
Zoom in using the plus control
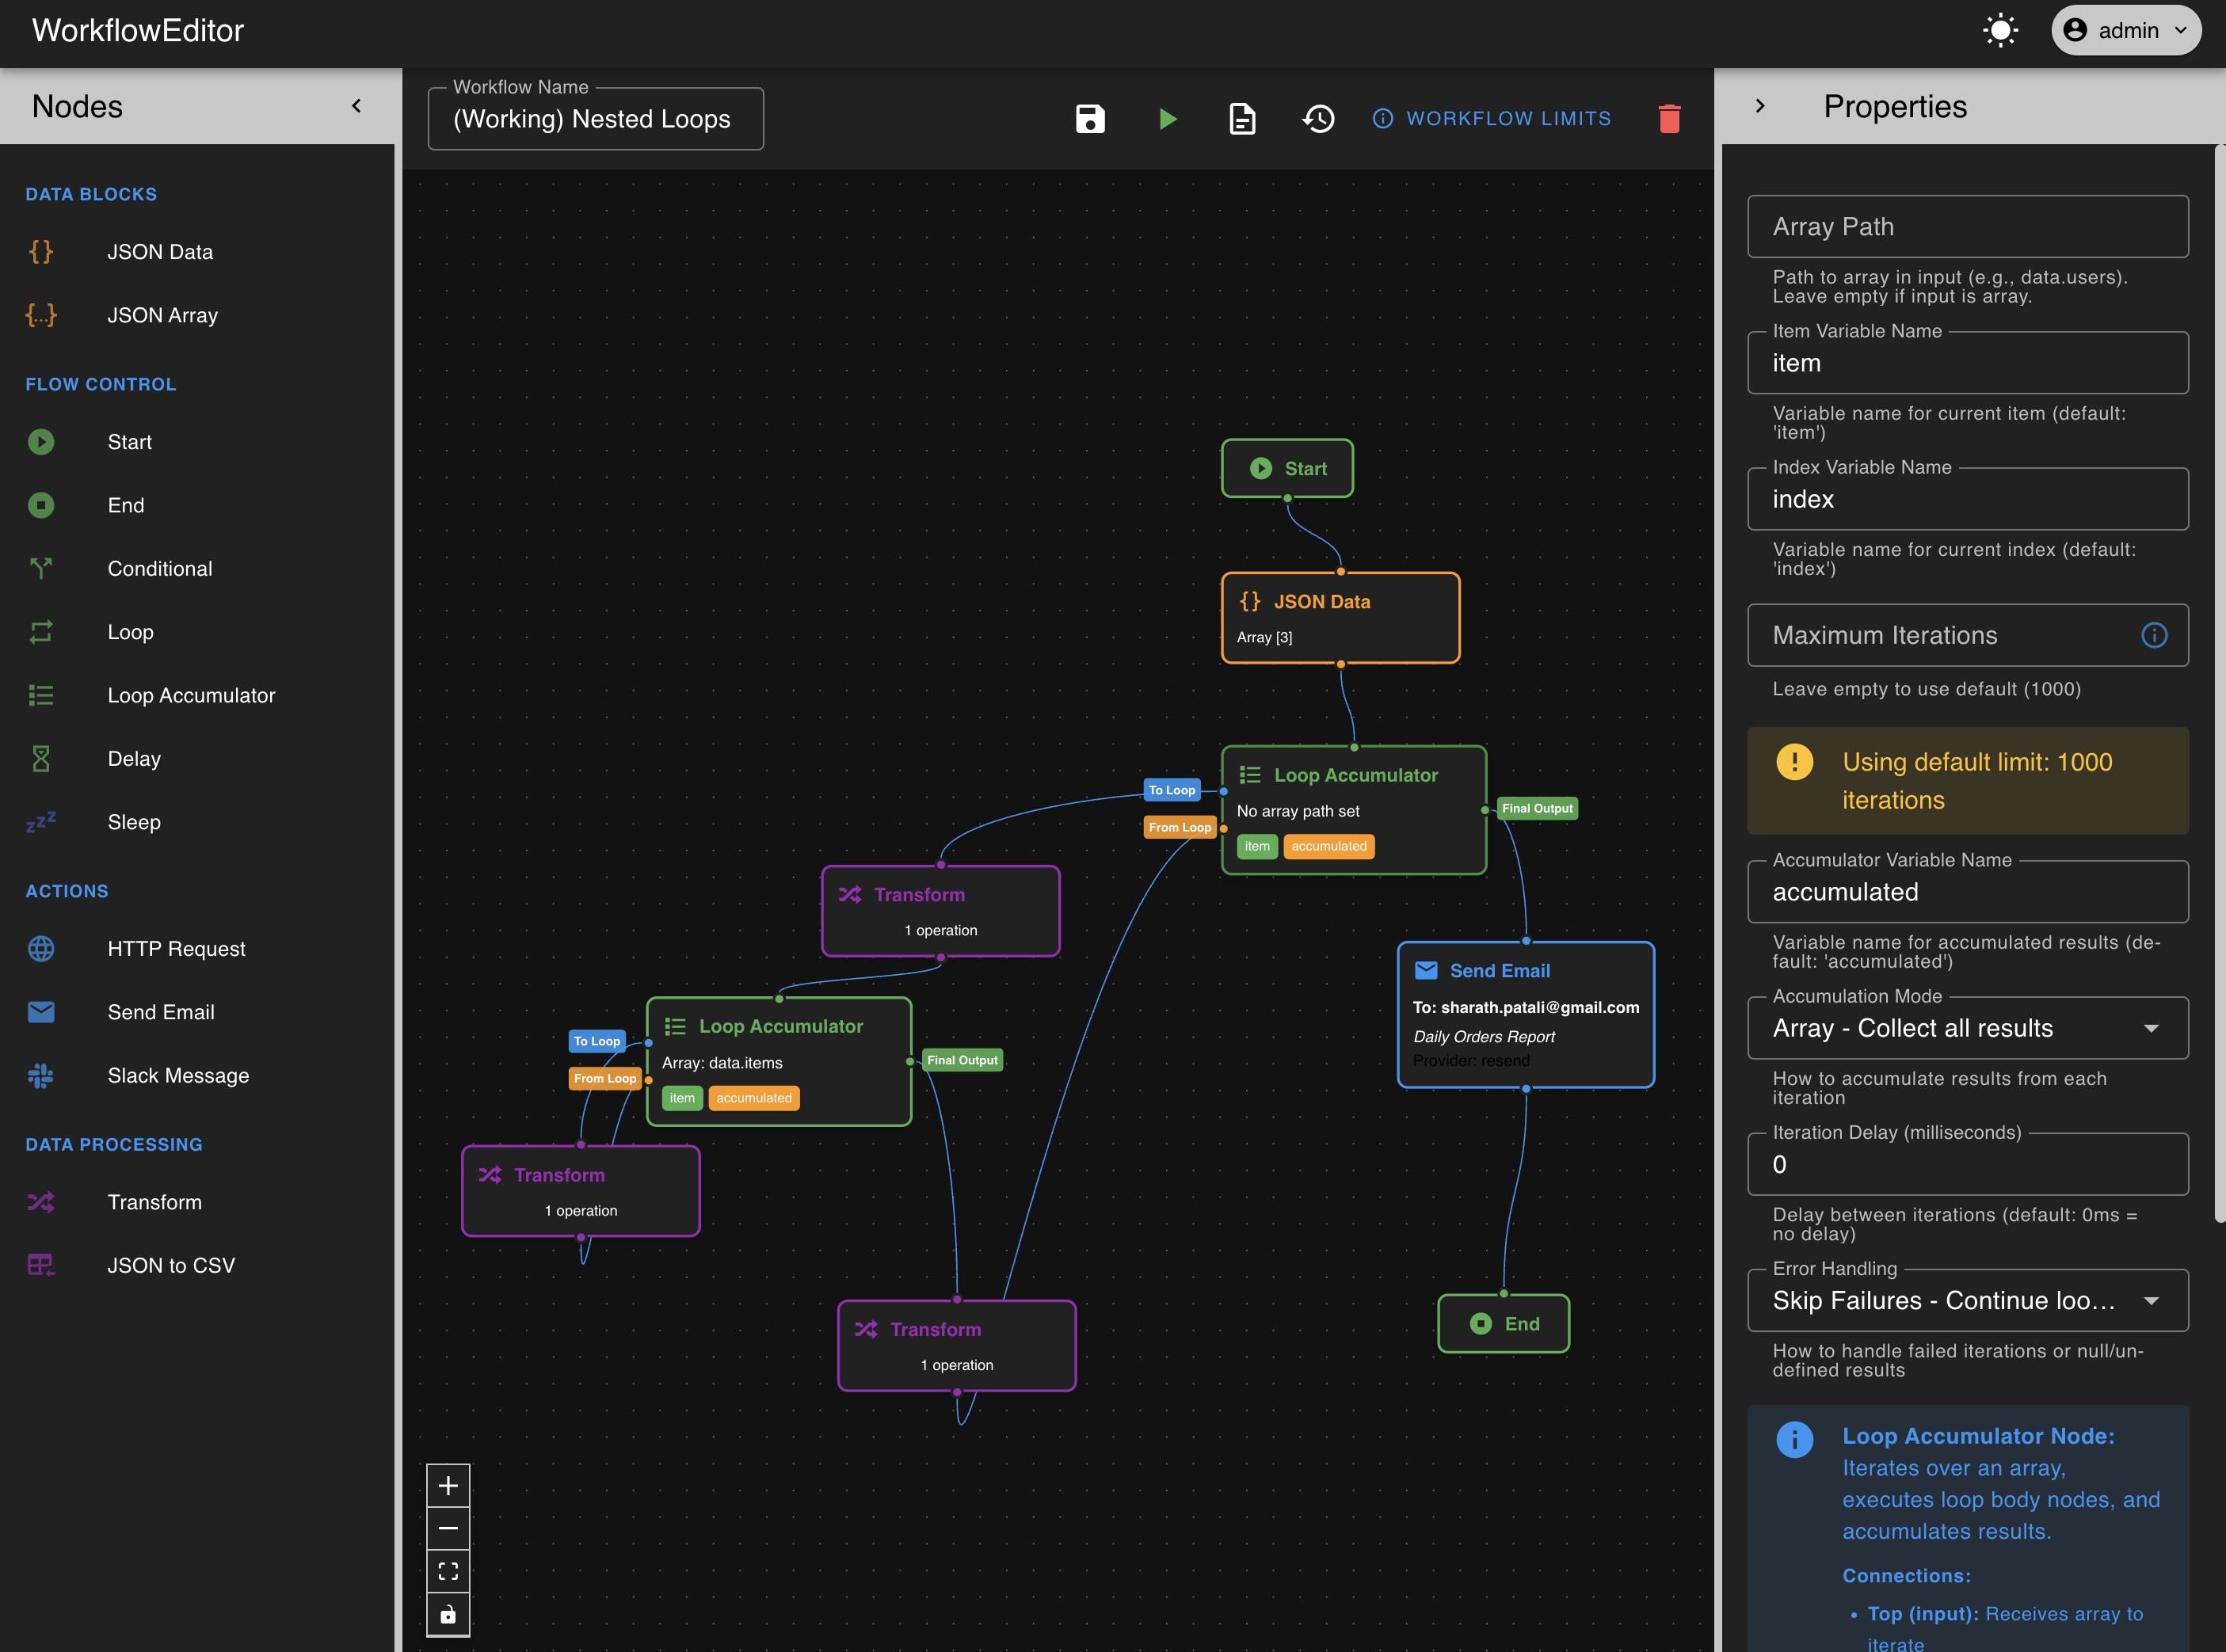pyautogui.click(x=448, y=1484)
